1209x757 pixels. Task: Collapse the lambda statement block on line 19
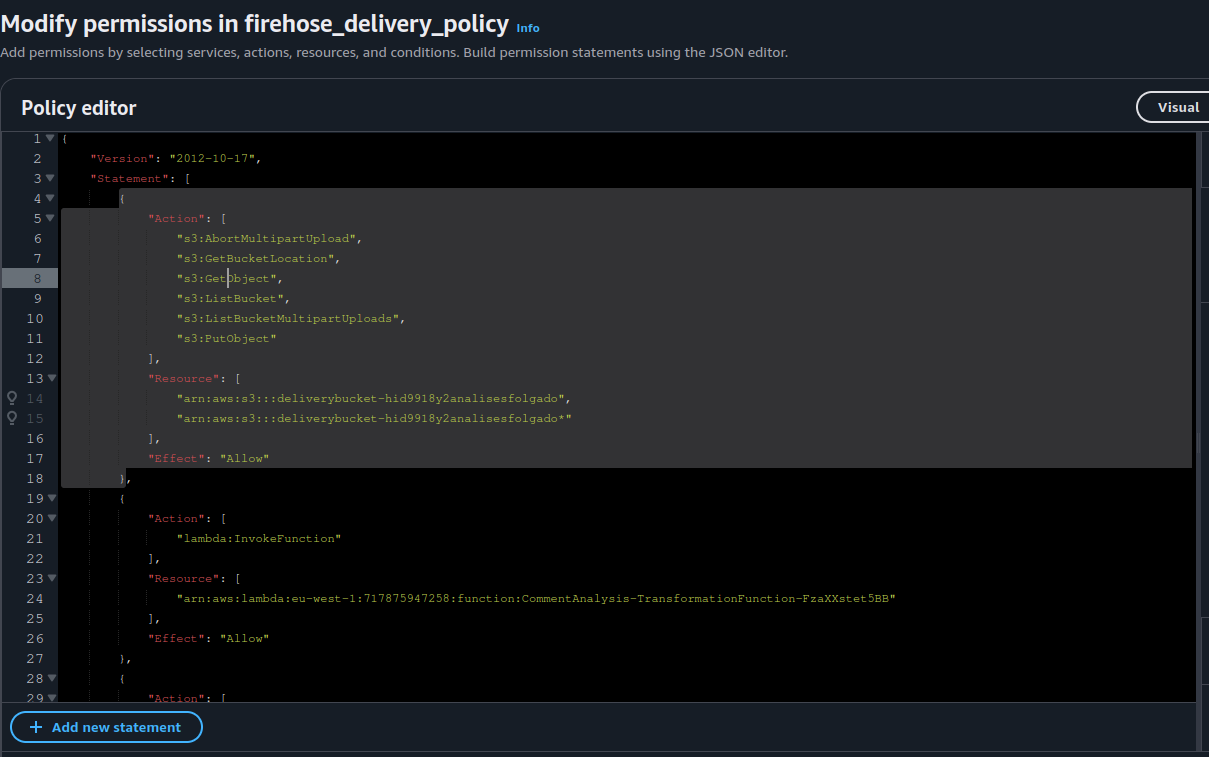coord(51,498)
